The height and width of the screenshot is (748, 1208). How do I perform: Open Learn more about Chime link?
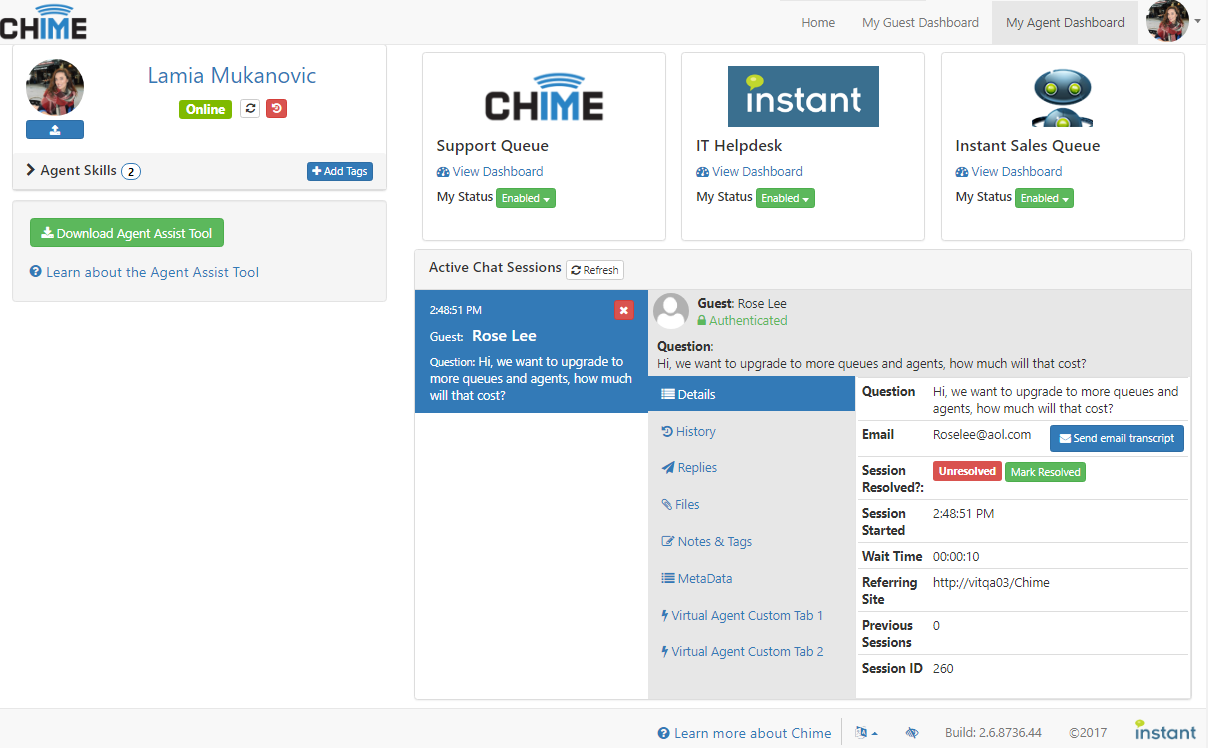(744, 733)
